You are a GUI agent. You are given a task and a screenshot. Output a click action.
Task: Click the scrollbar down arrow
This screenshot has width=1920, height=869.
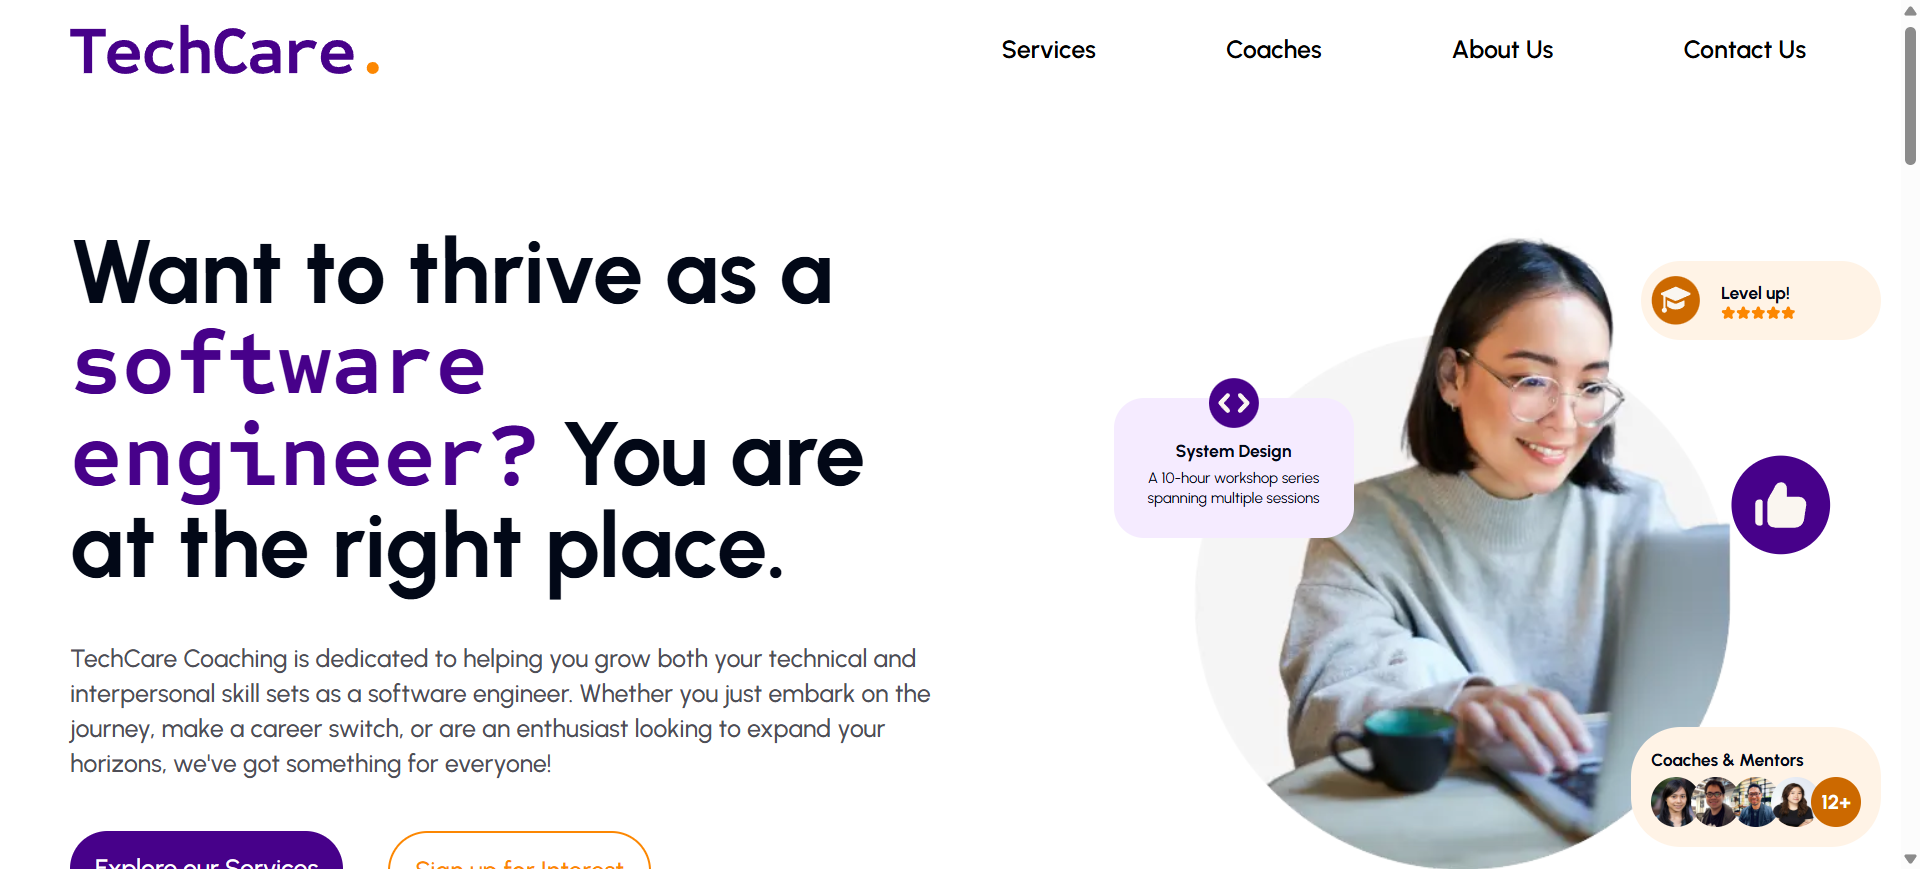click(1910, 858)
